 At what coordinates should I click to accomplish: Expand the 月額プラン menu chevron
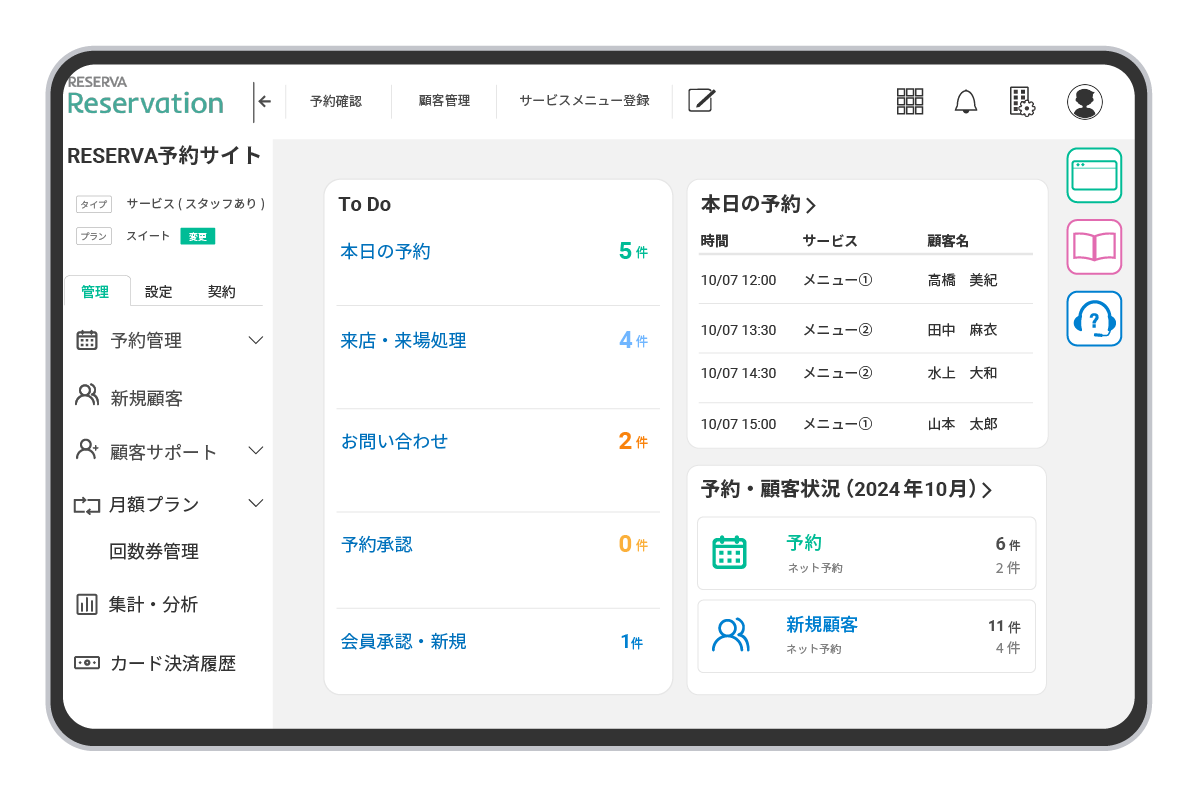[255, 503]
